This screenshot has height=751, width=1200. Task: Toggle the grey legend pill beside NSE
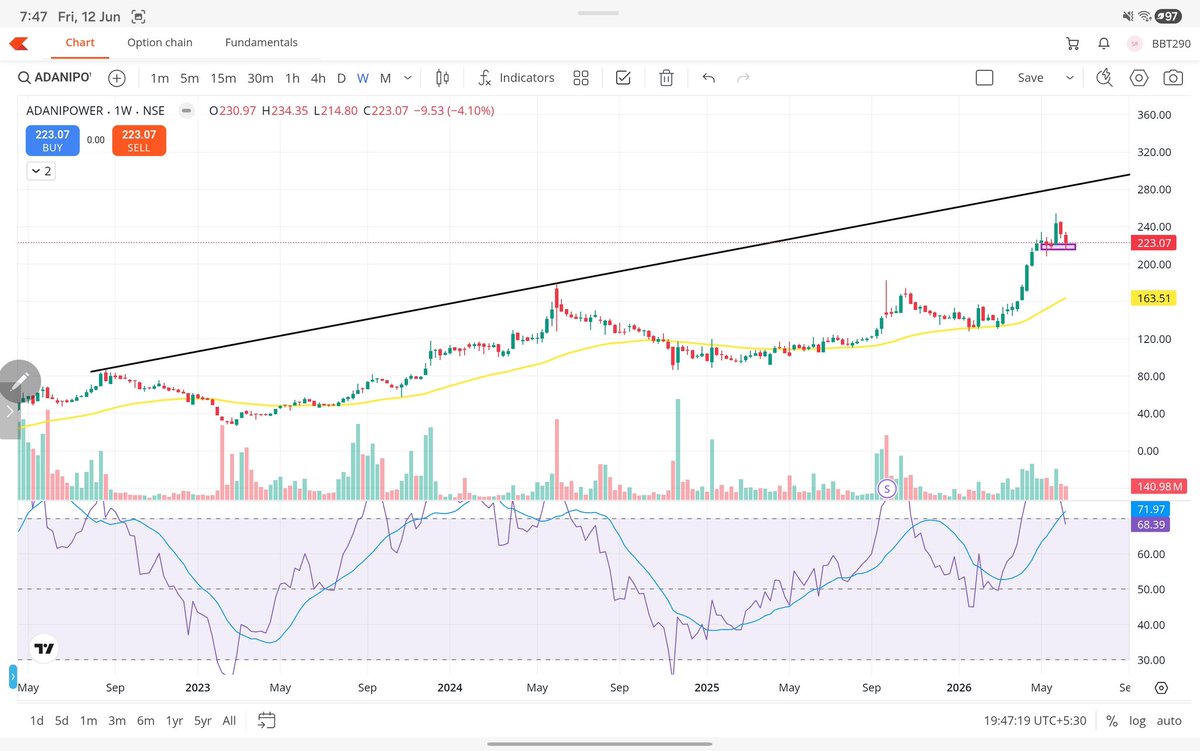[186, 111]
